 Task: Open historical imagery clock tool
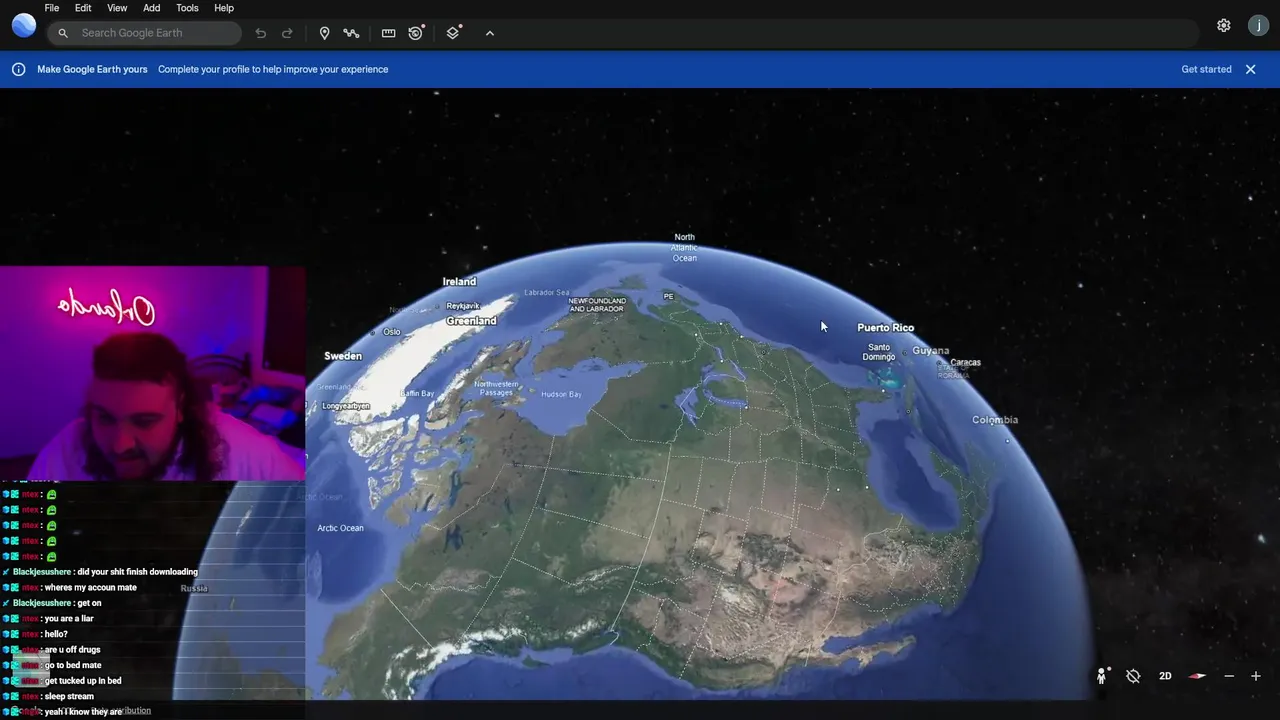coord(416,33)
